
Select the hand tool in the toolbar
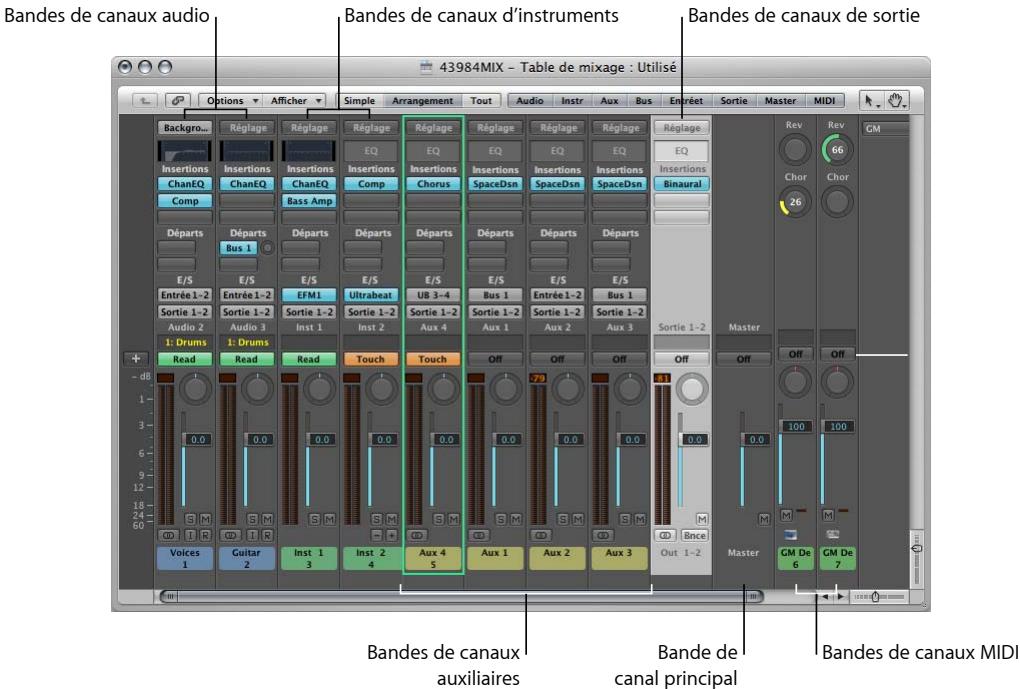(896, 101)
